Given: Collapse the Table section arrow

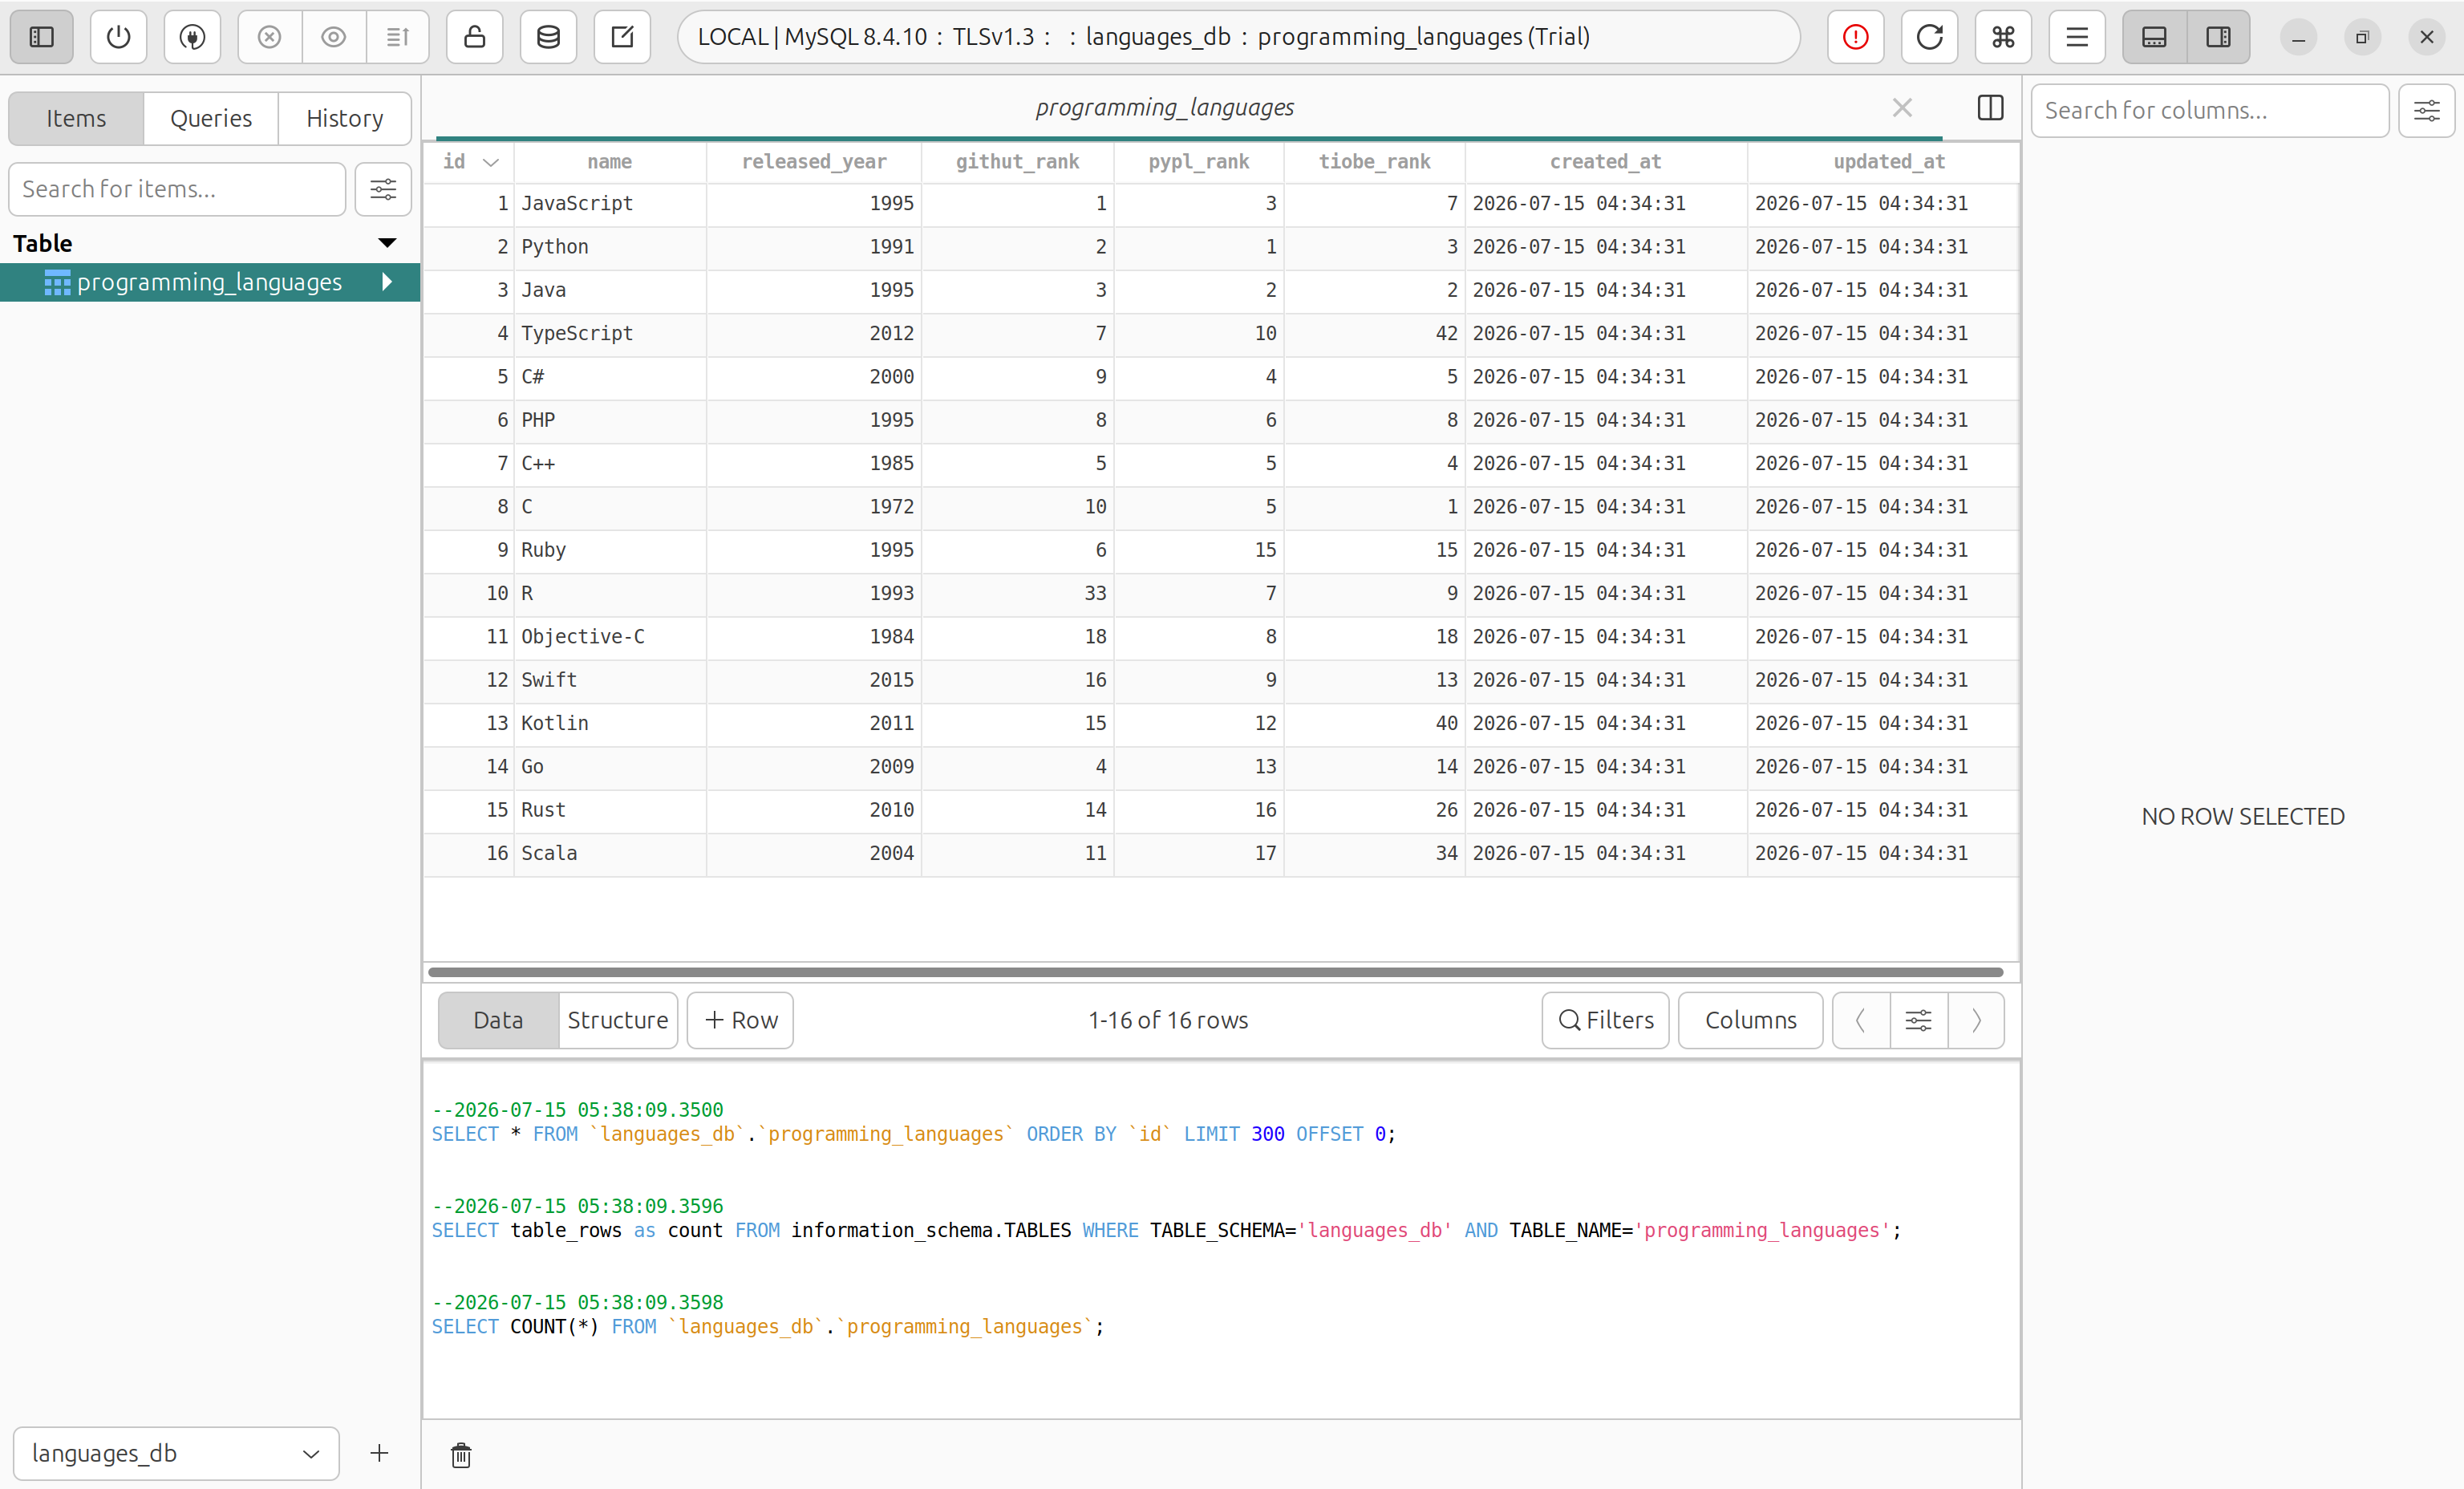Looking at the screenshot, I should (387, 243).
